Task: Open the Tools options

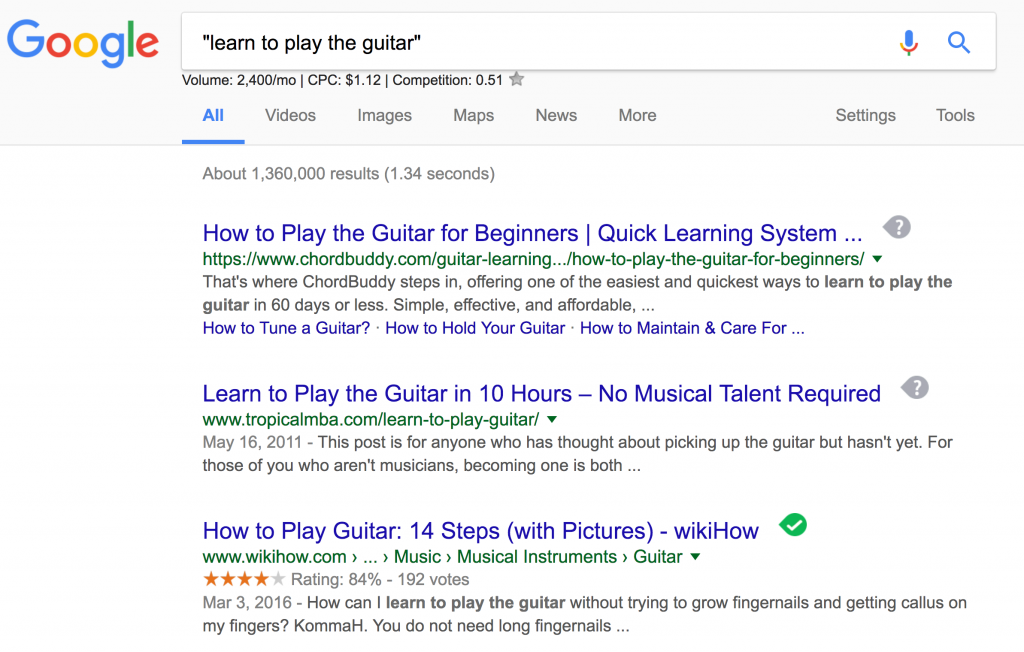Action: click(x=955, y=116)
